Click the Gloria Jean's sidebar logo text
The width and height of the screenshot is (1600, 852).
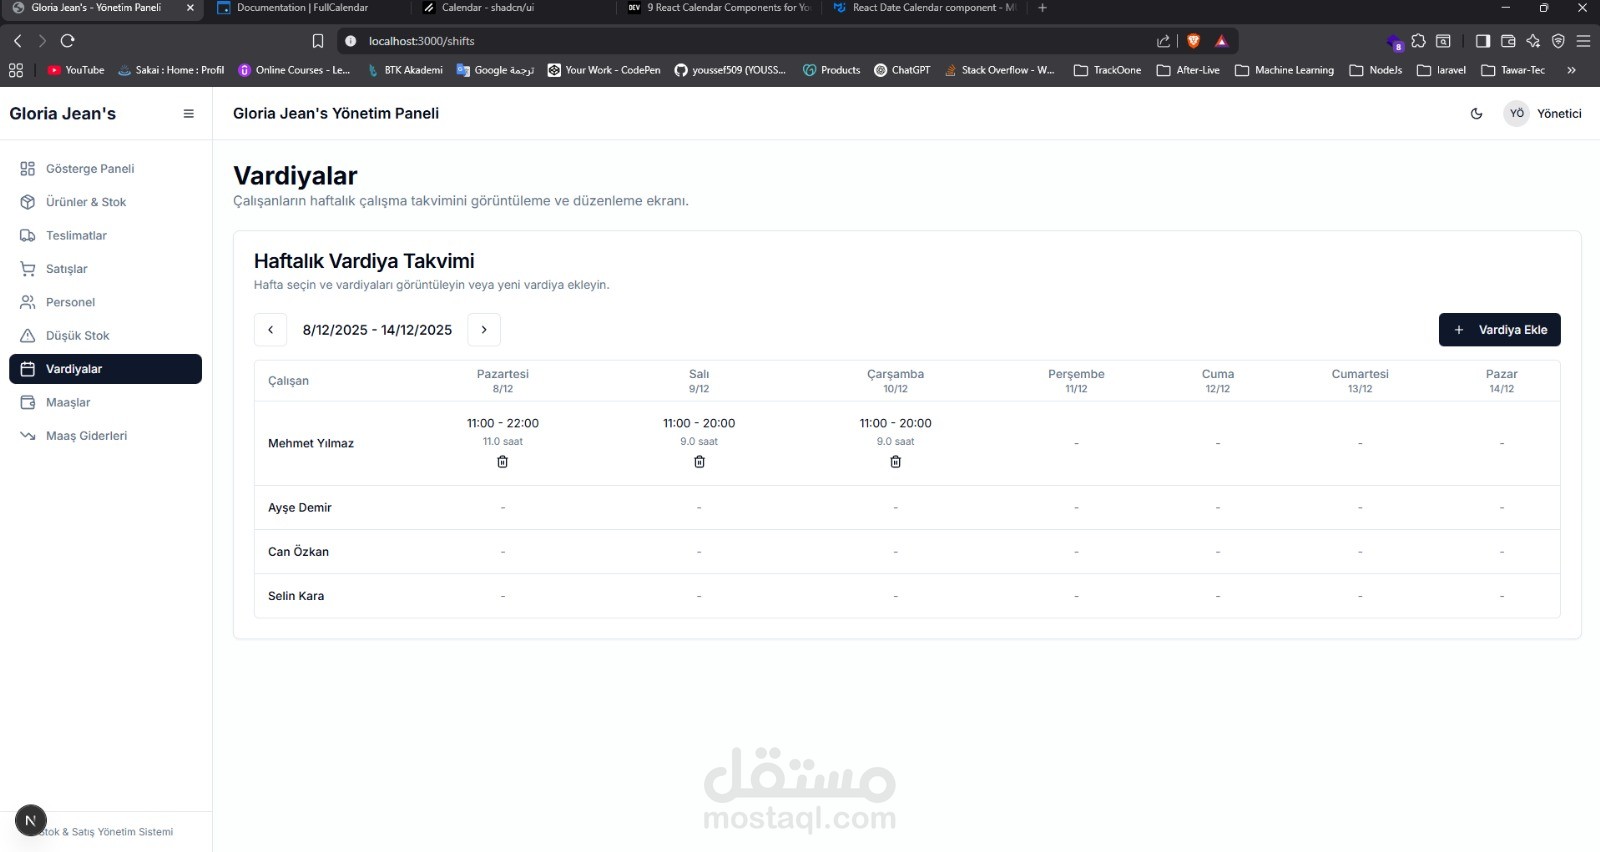[x=63, y=114]
